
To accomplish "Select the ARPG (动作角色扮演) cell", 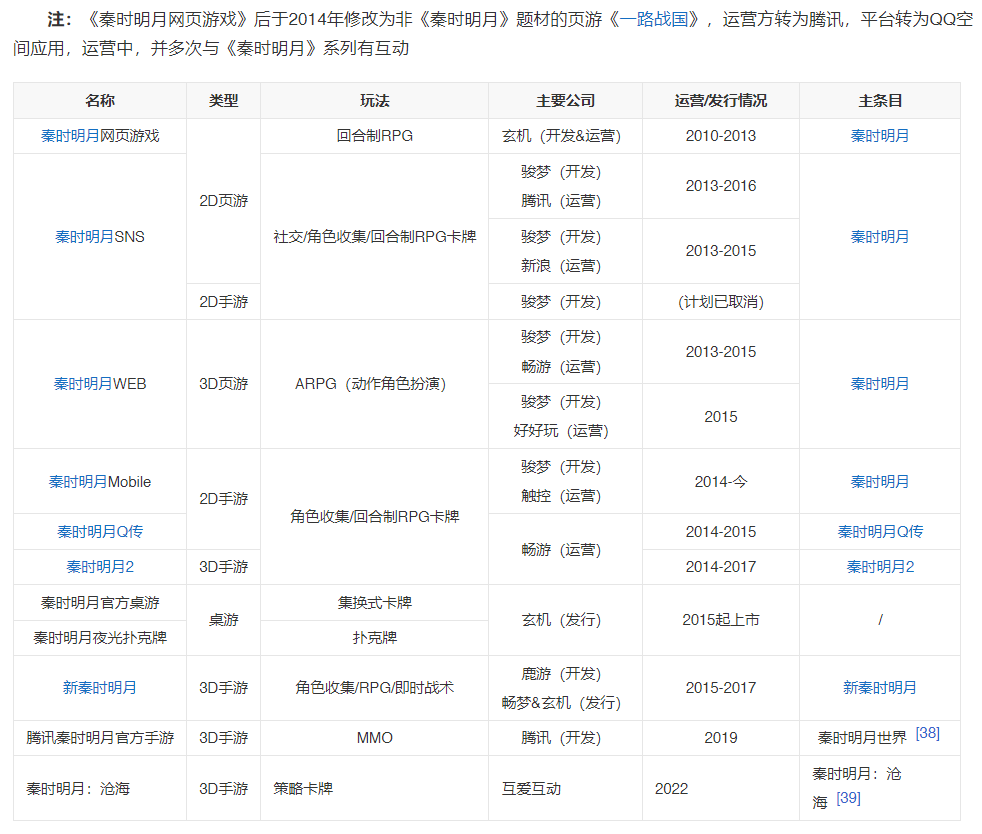I will pos(375,384).
